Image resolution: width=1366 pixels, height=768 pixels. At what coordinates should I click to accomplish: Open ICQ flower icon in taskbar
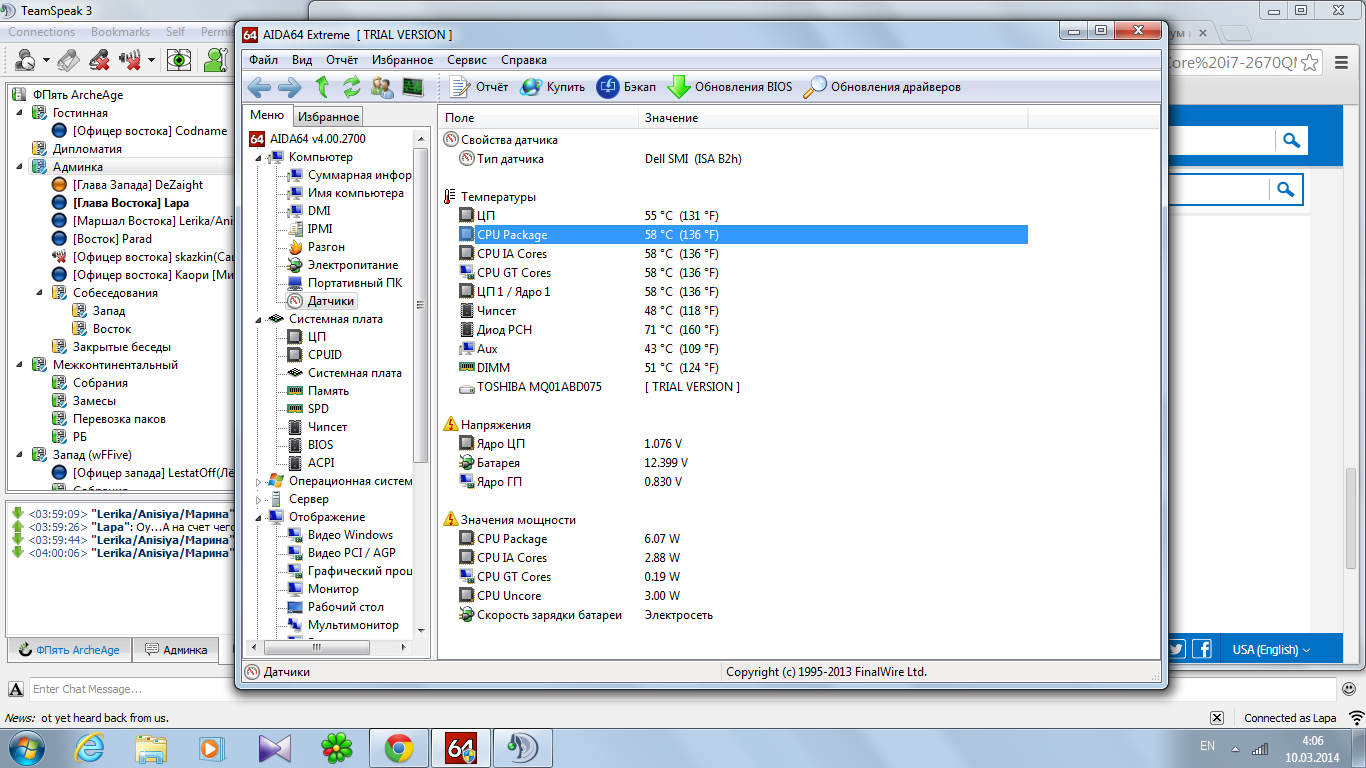click(x=337, y=748)
